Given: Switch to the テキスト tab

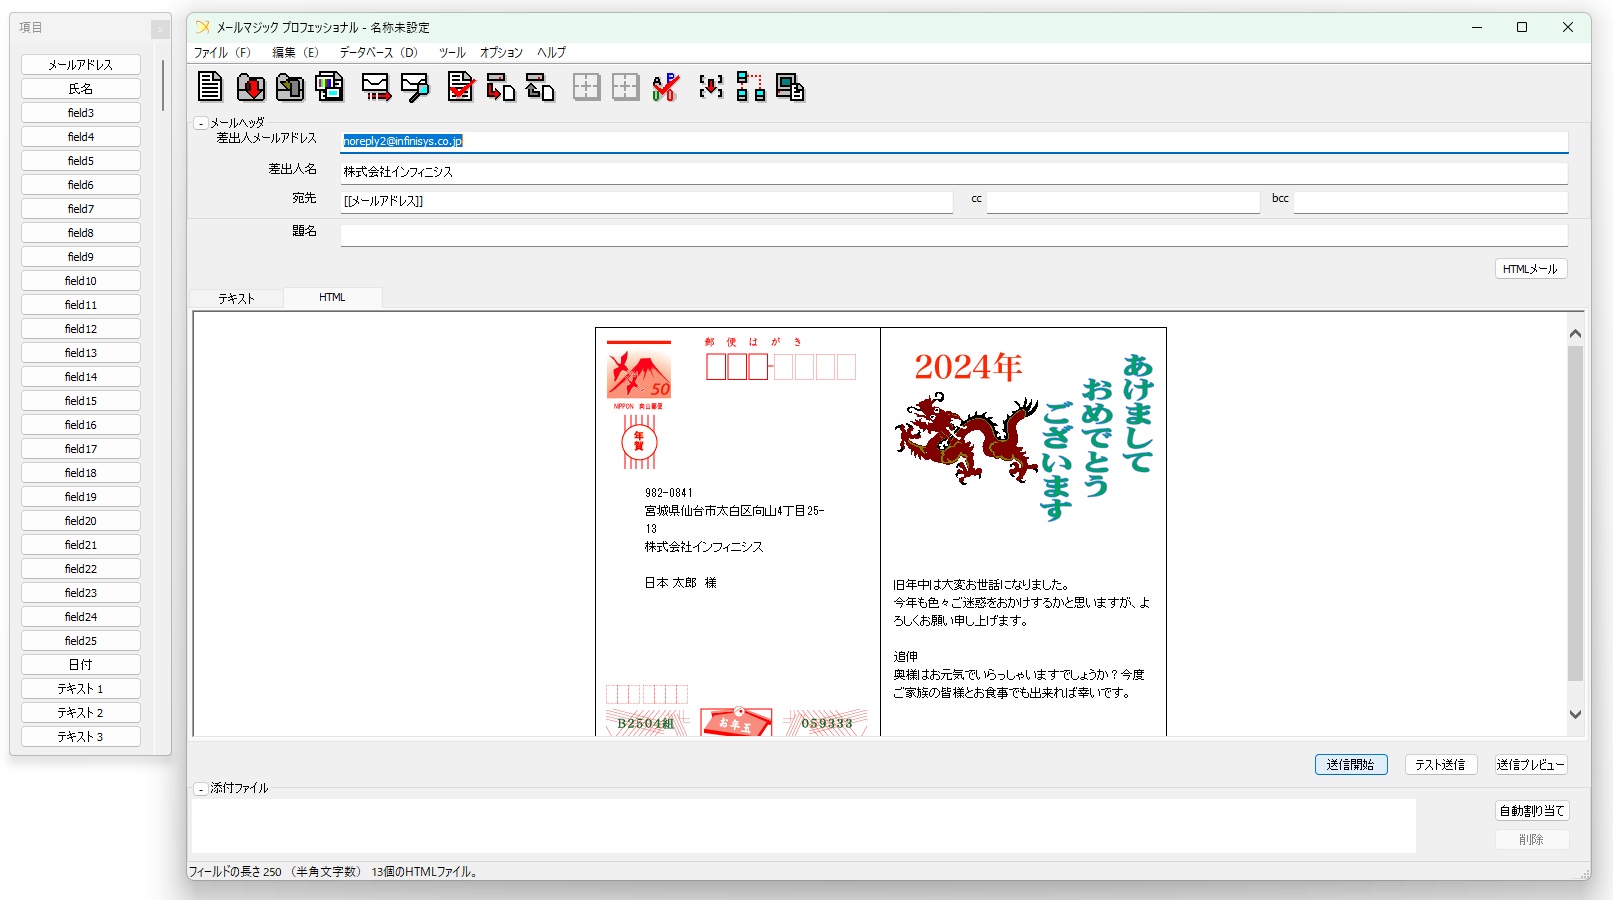Looking at the screenshot, I should [x=237, y=298].
